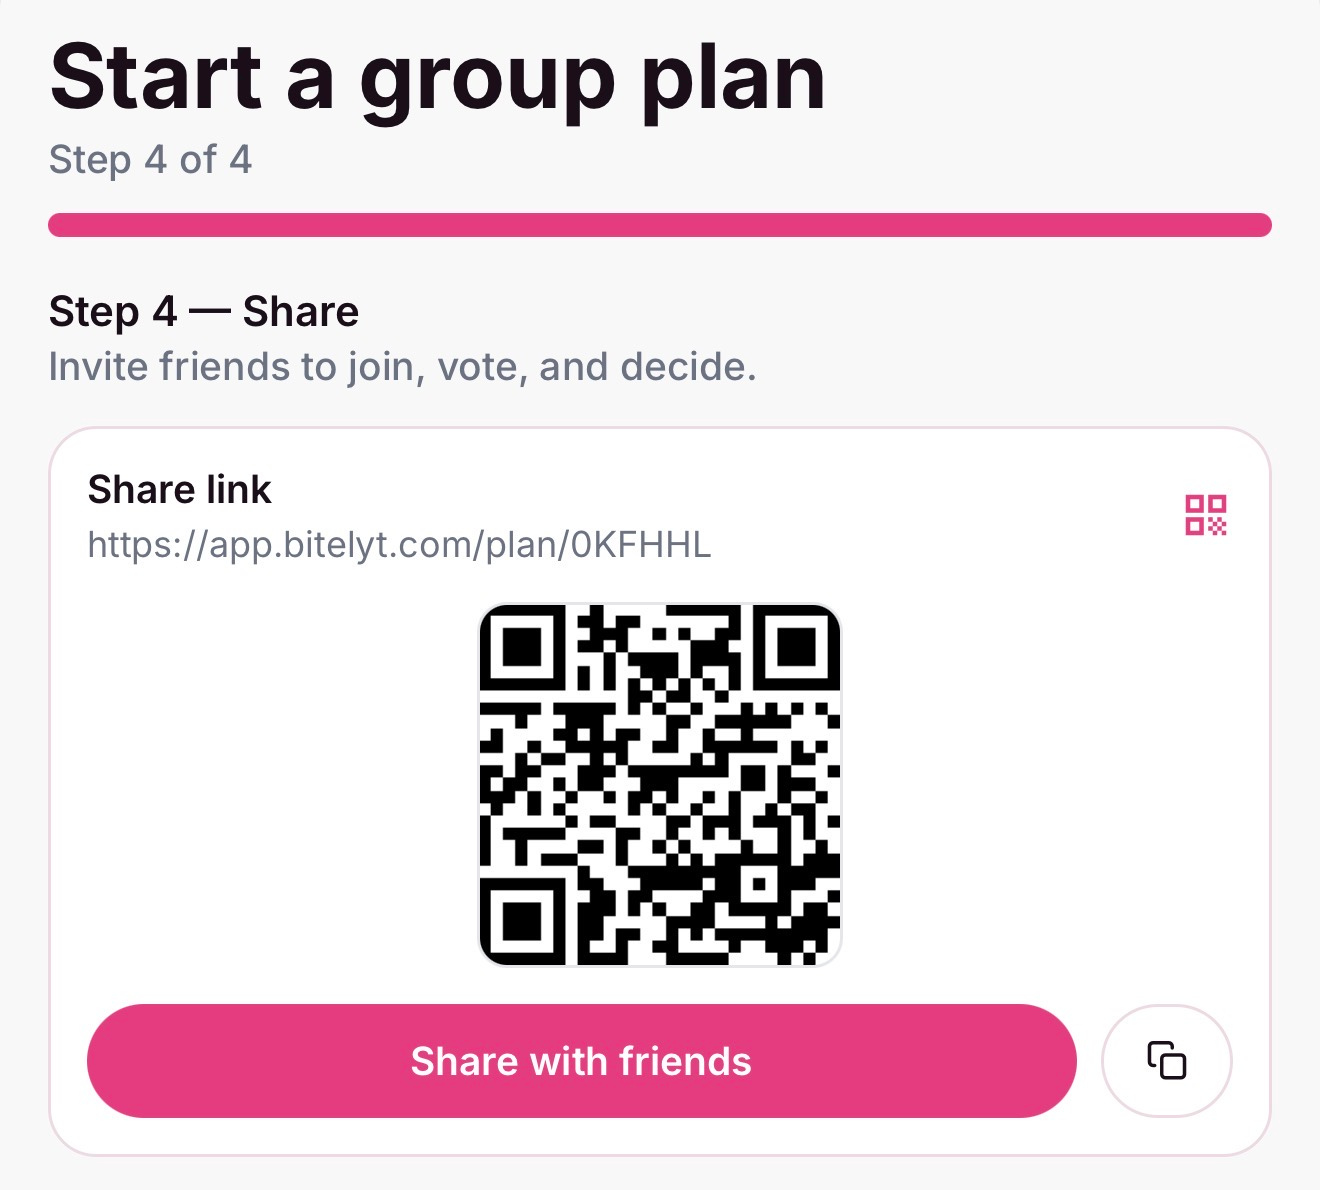The image size is (1320, 1190).
Task: Click the Step 4 — Share heading
Action: click(x=203, y=311)
